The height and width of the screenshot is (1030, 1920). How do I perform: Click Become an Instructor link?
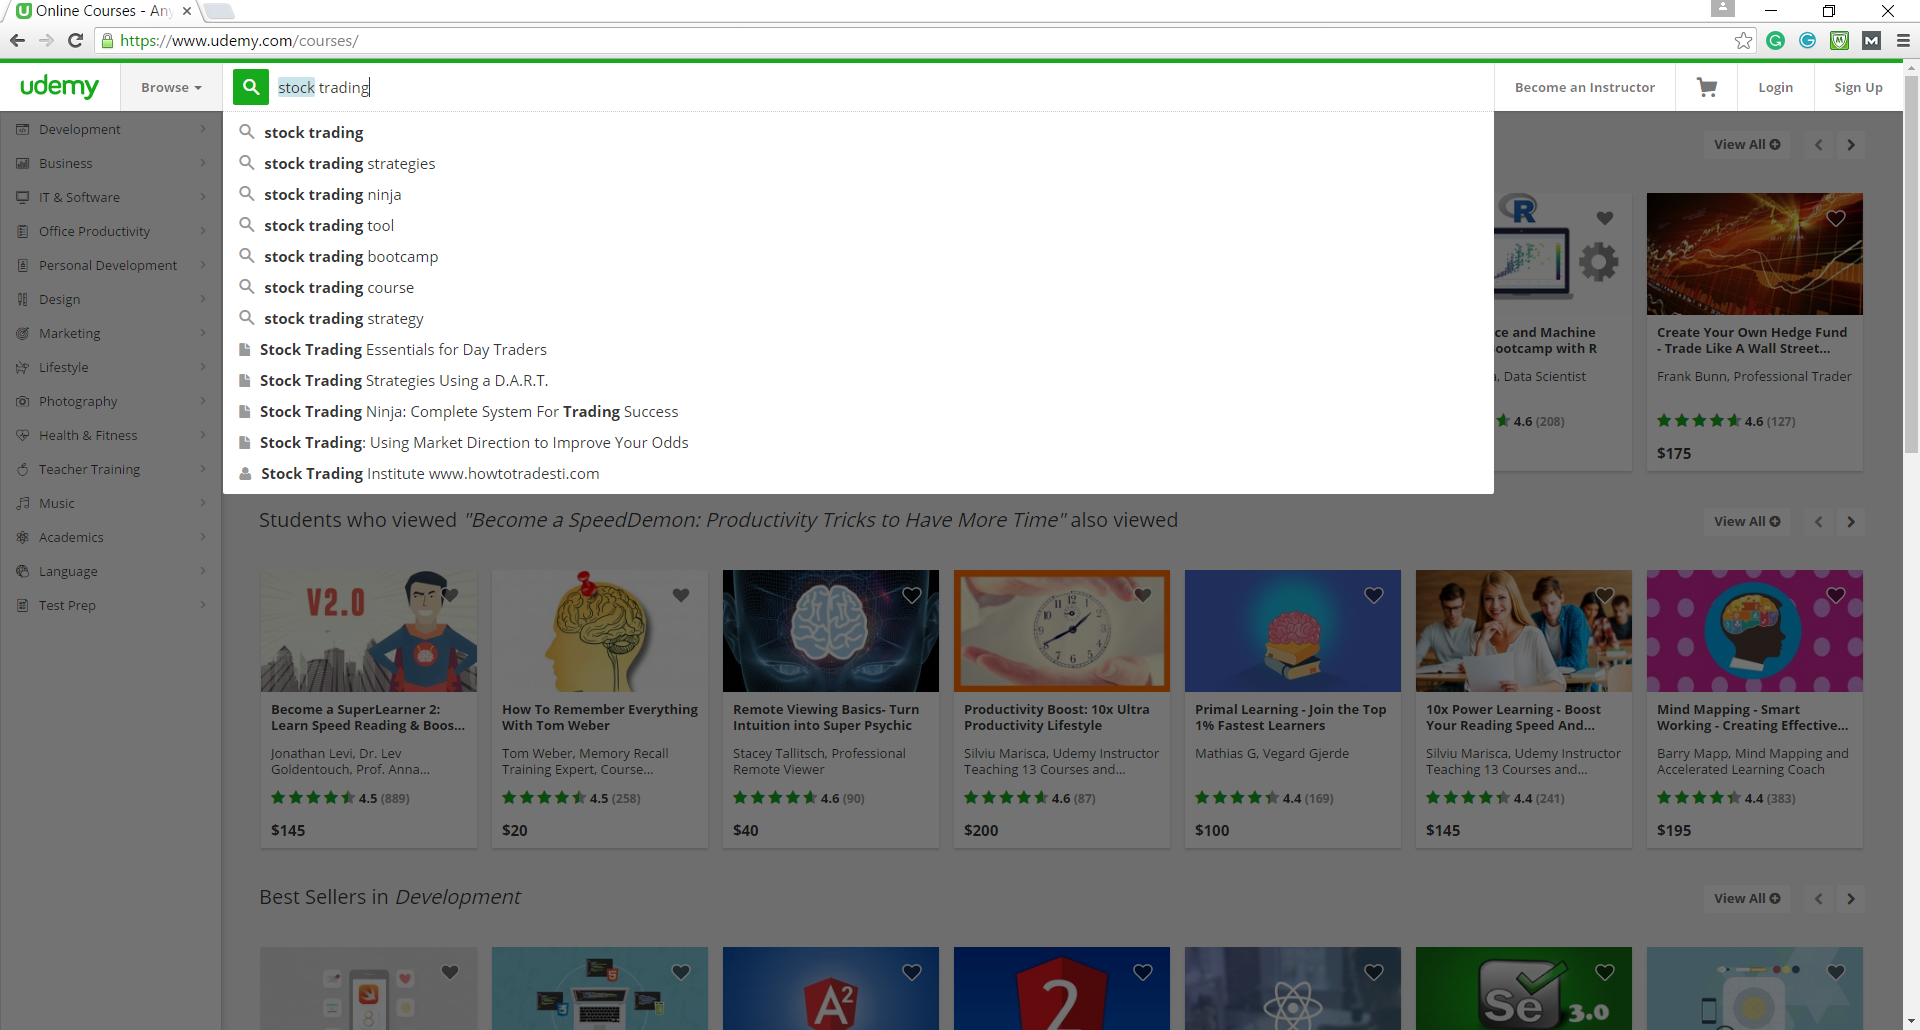[x=1584, y=87]
